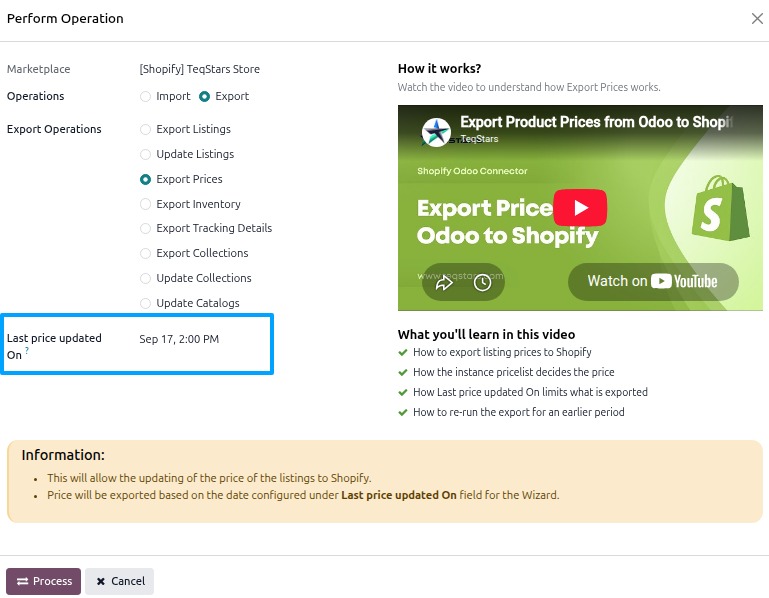769x598 pixels.
Task: Choose Export Prices option
Action: pyautogui.click(x=145, y=180)
